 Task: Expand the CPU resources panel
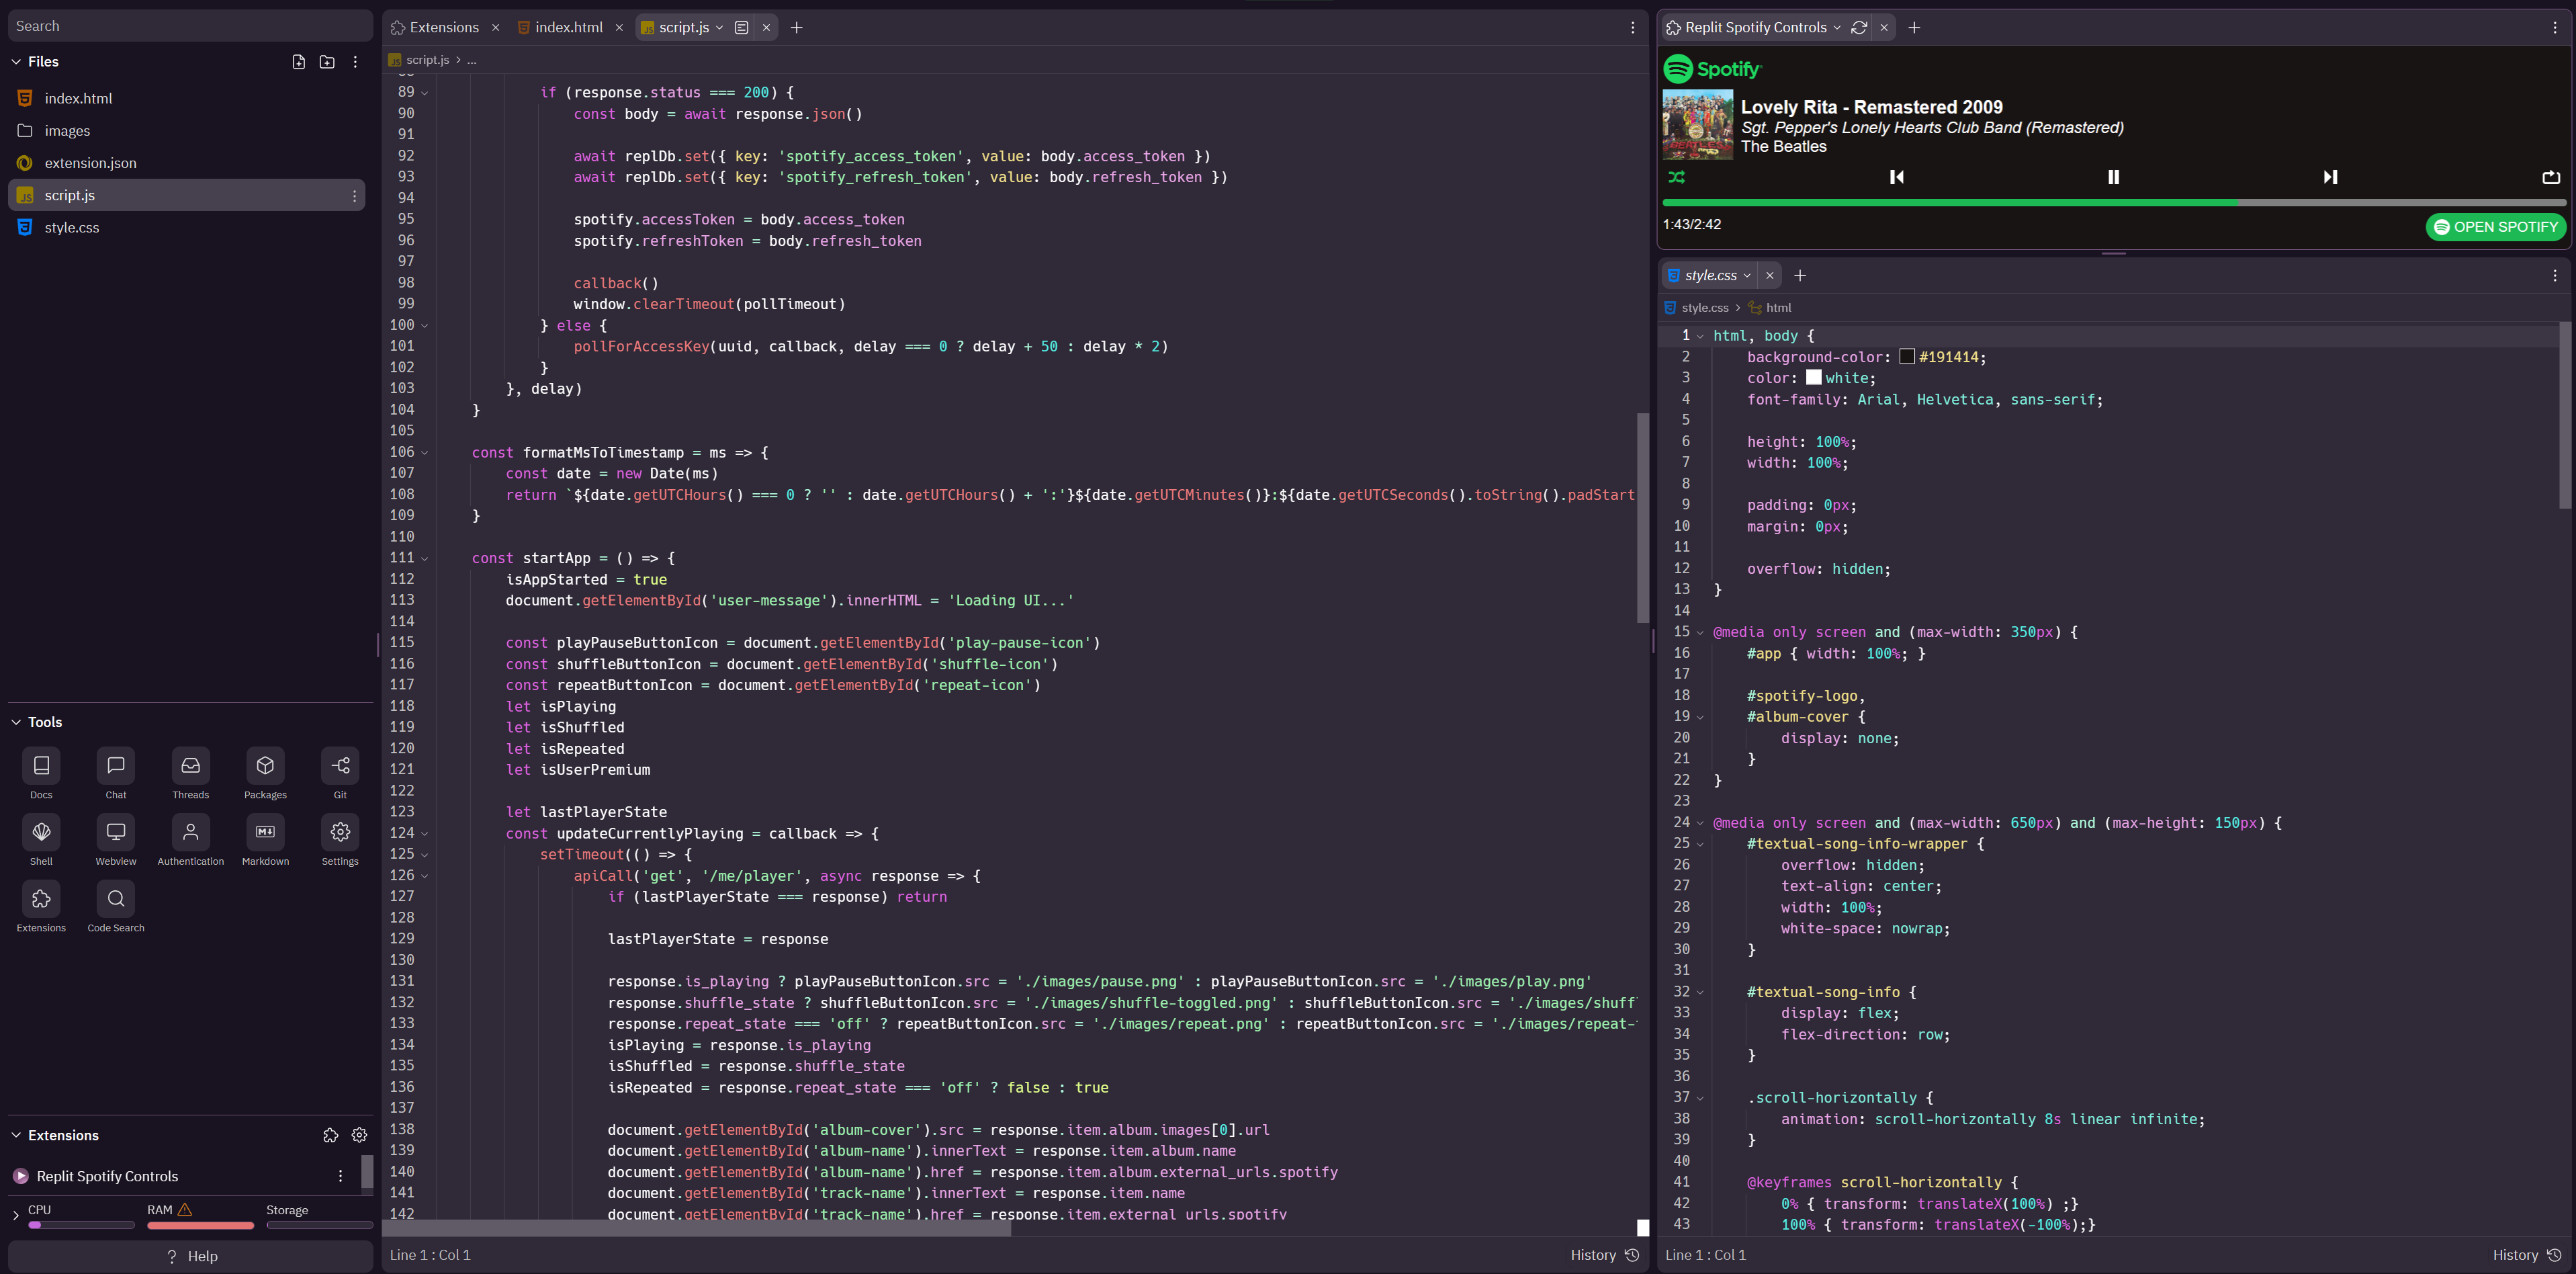[16, 1216]
